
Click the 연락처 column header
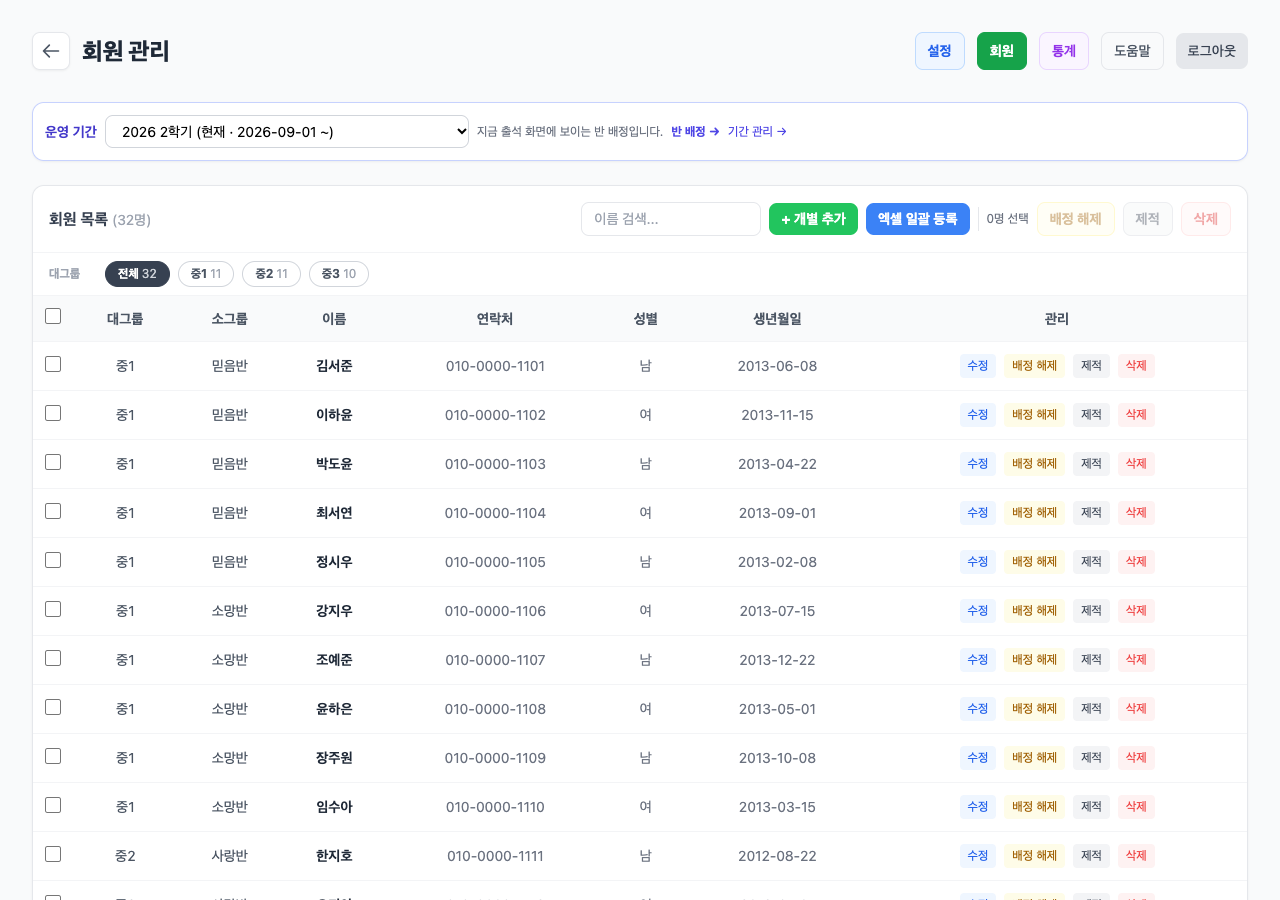(x=495, y=319)
